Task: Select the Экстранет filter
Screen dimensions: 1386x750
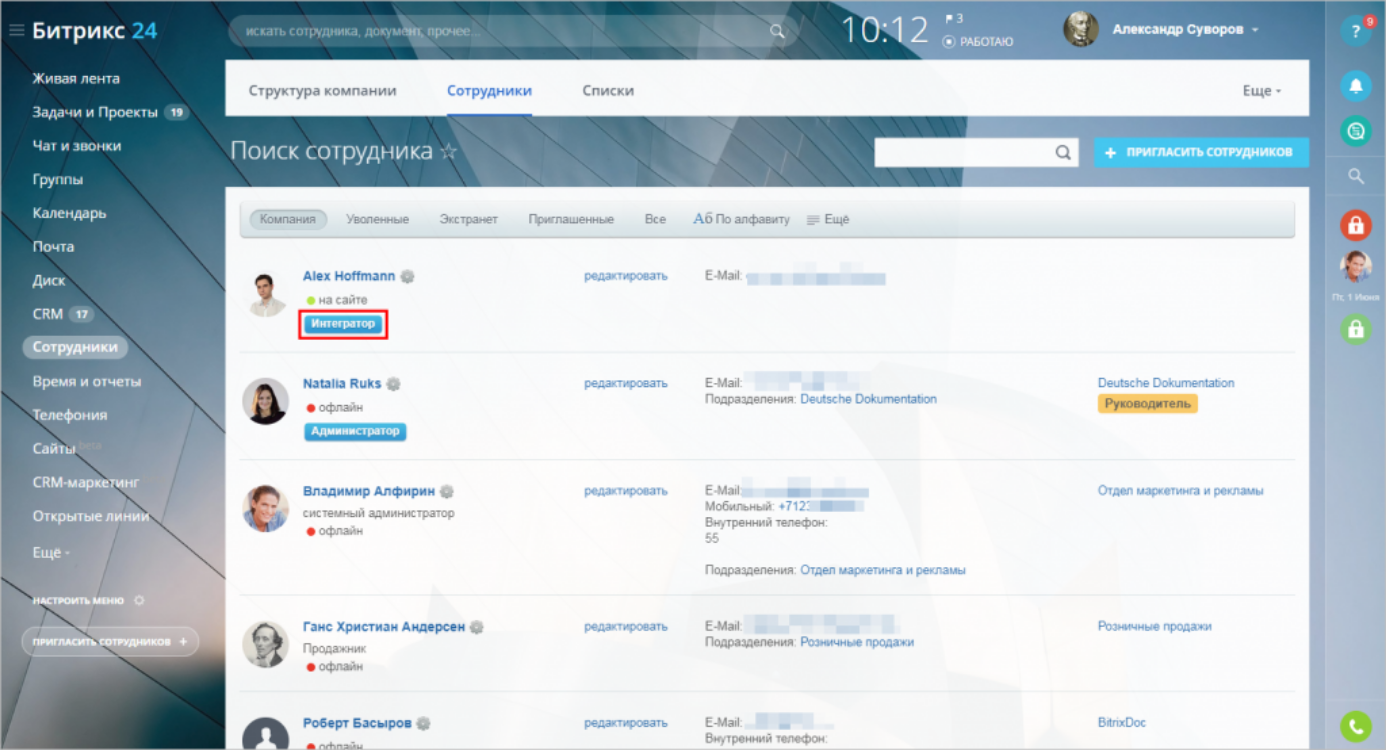Action: point(468,219)
